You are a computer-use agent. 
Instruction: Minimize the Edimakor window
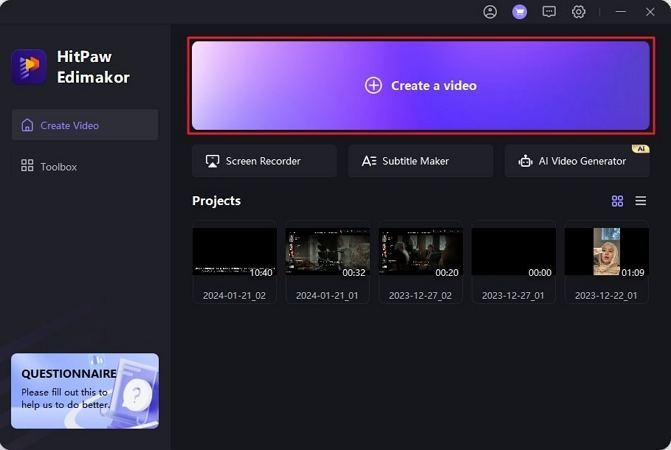pos(621,12)
